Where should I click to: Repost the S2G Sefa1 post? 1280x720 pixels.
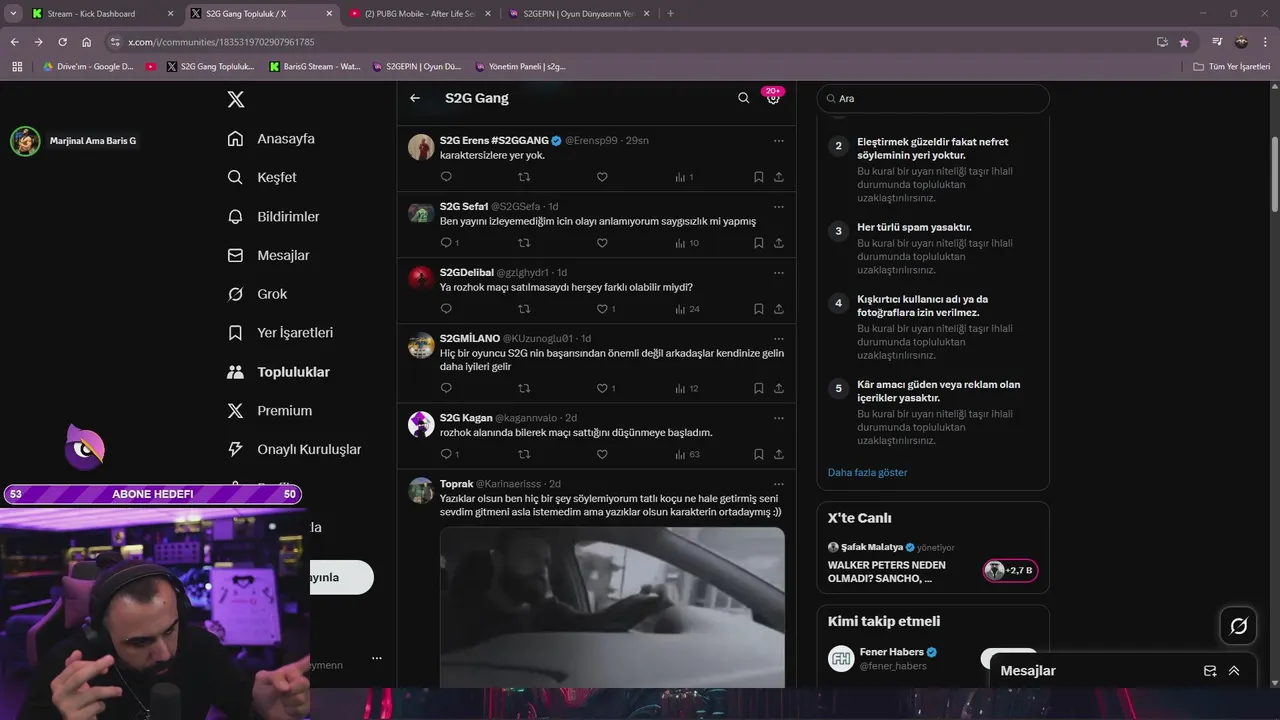point(524,243)
